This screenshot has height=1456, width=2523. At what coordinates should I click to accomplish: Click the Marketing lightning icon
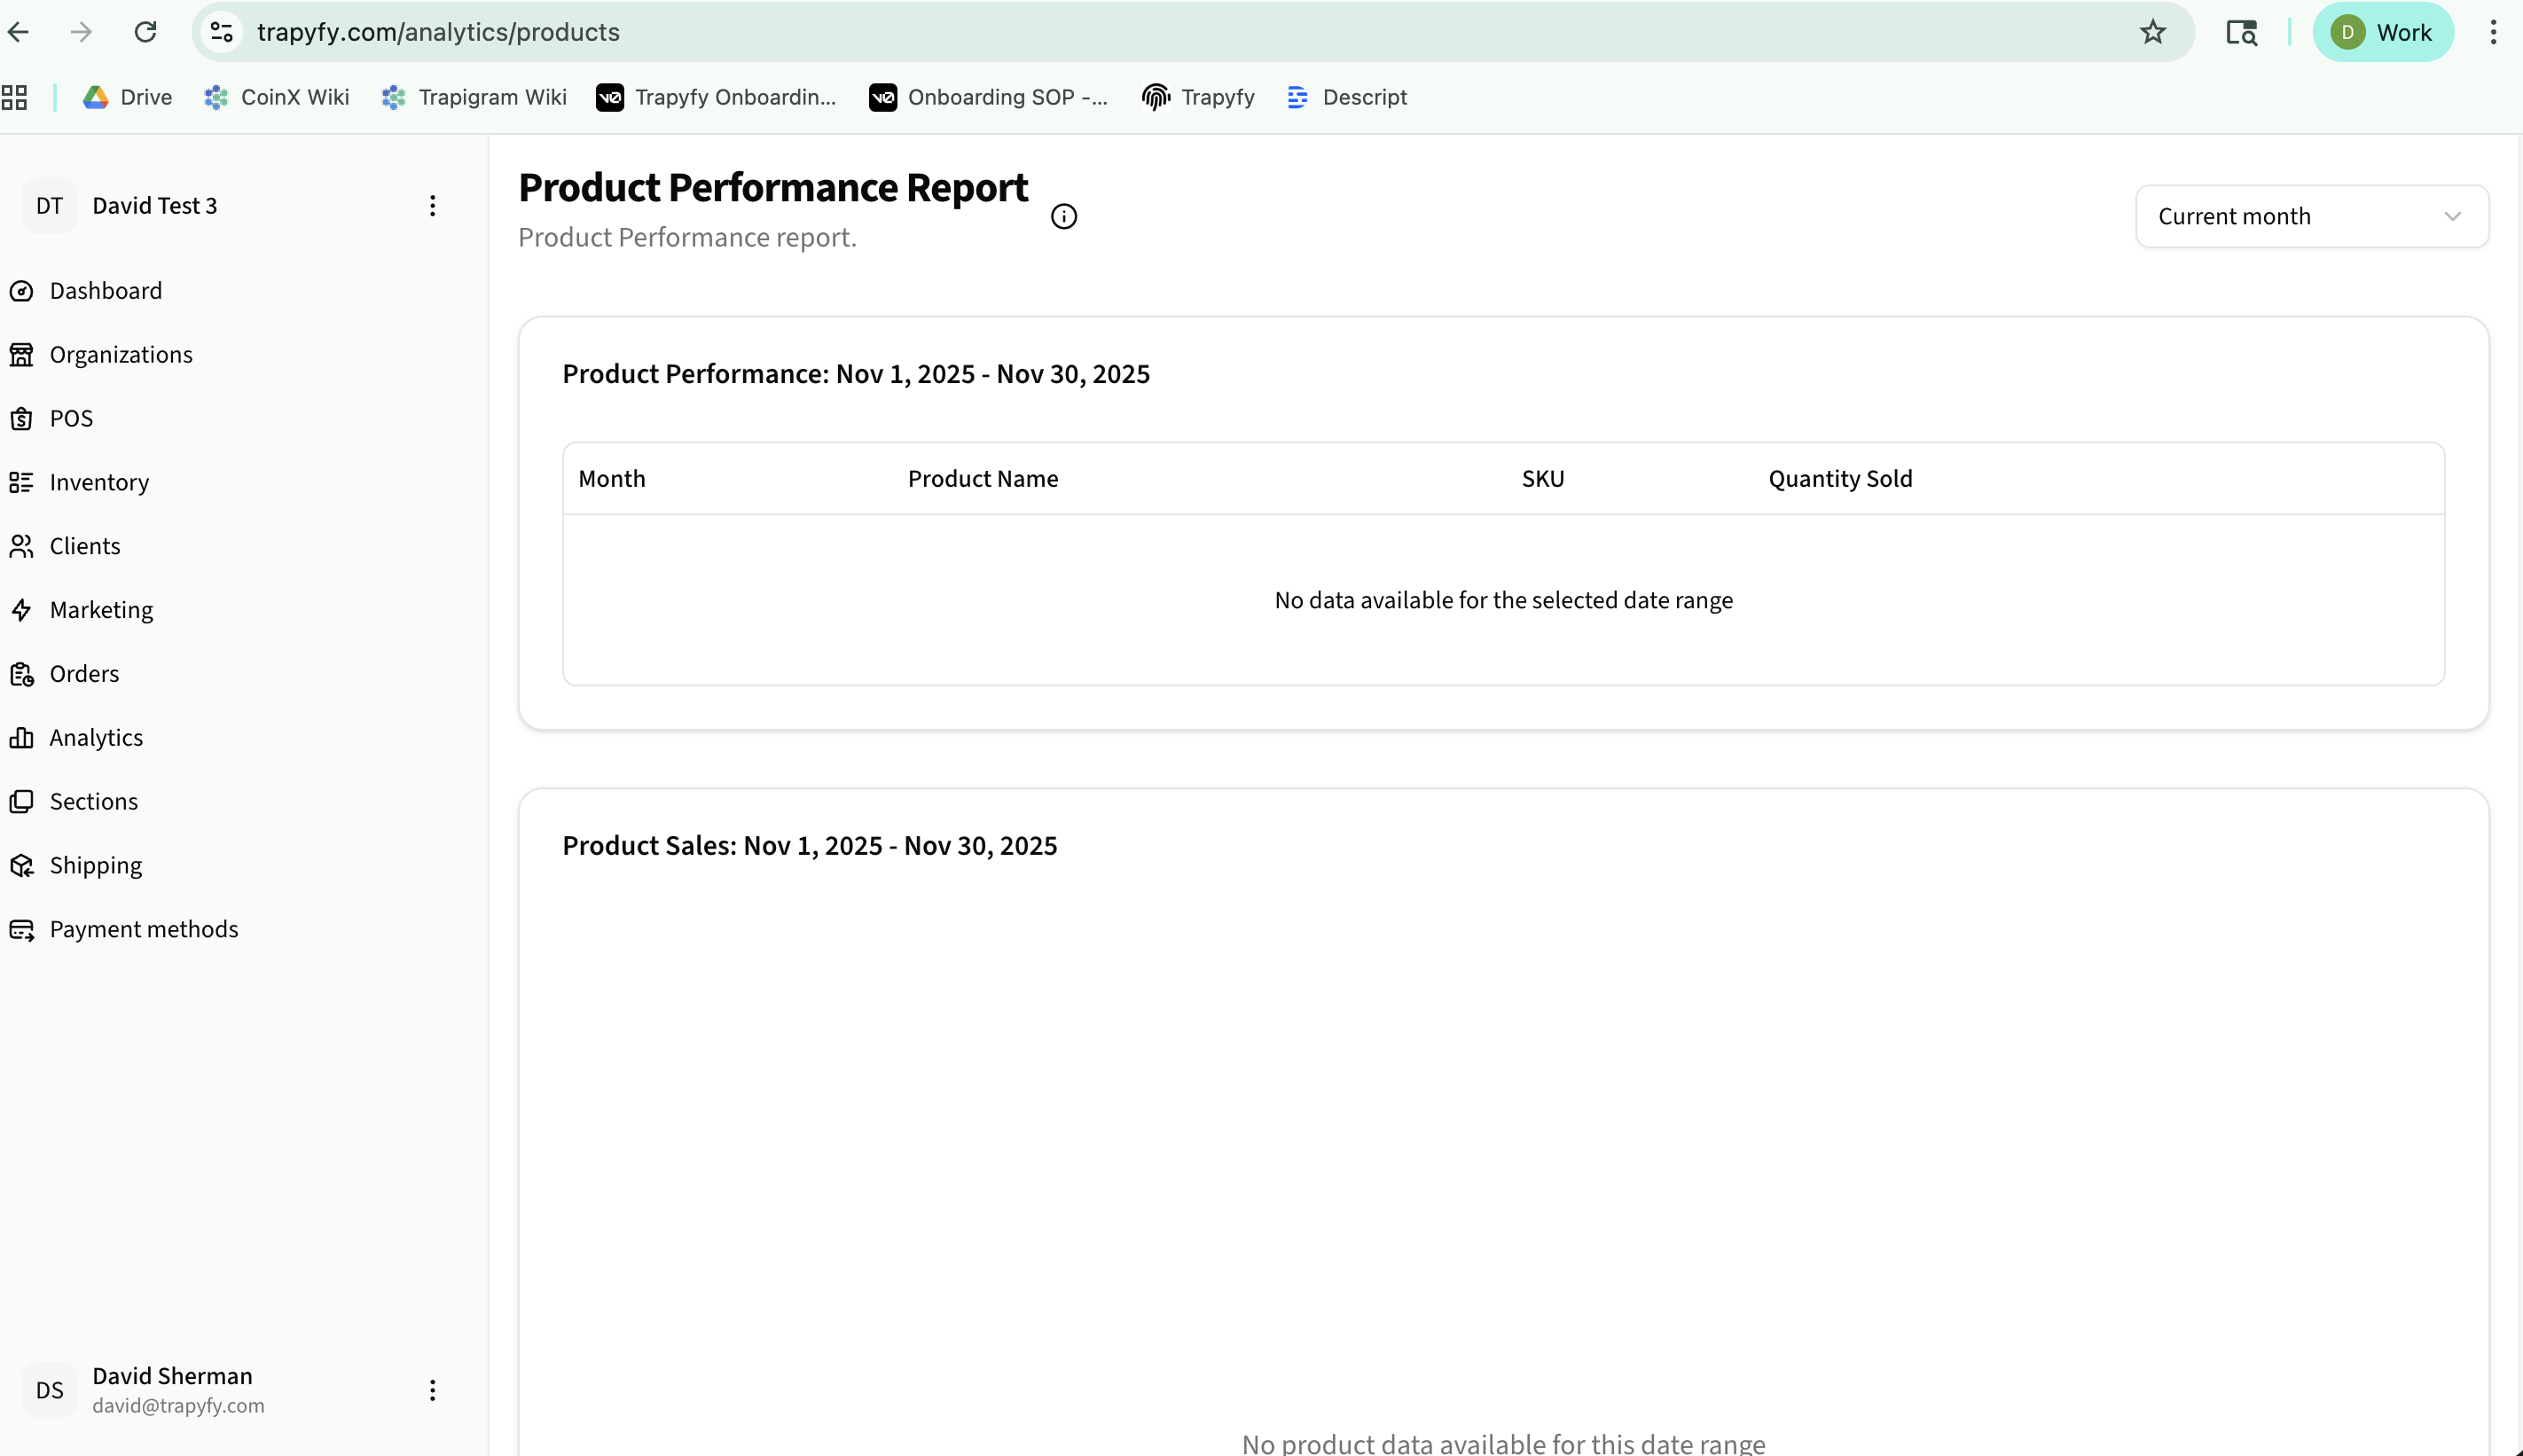21,610
